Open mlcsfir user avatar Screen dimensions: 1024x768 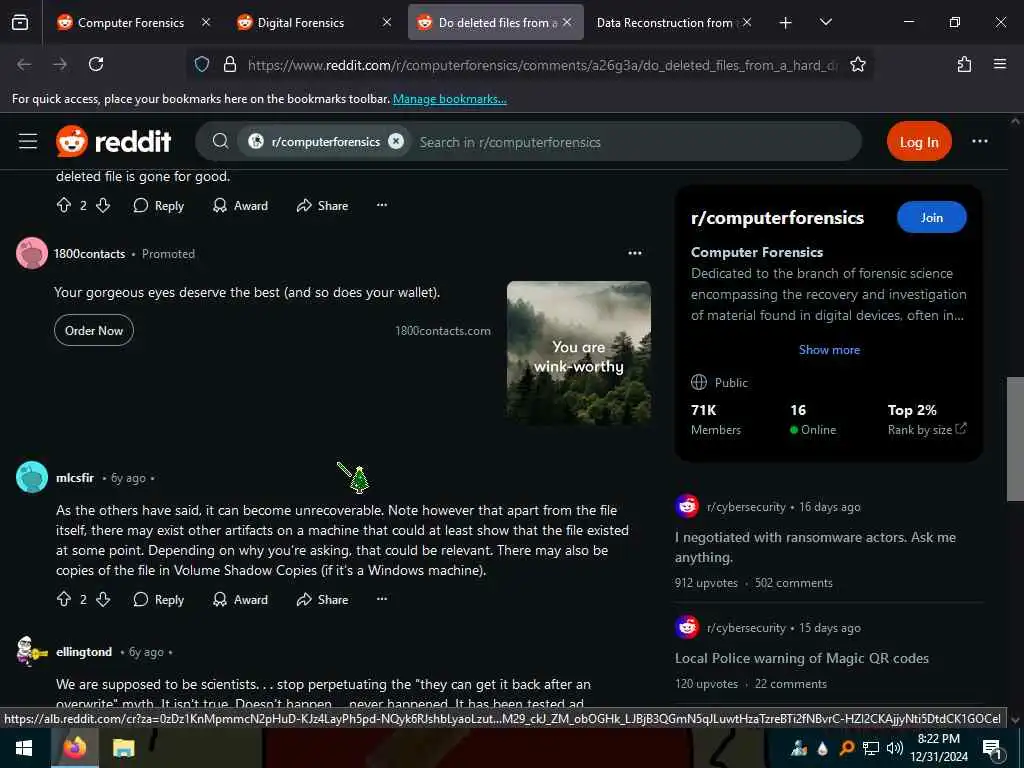coord(31,477)
